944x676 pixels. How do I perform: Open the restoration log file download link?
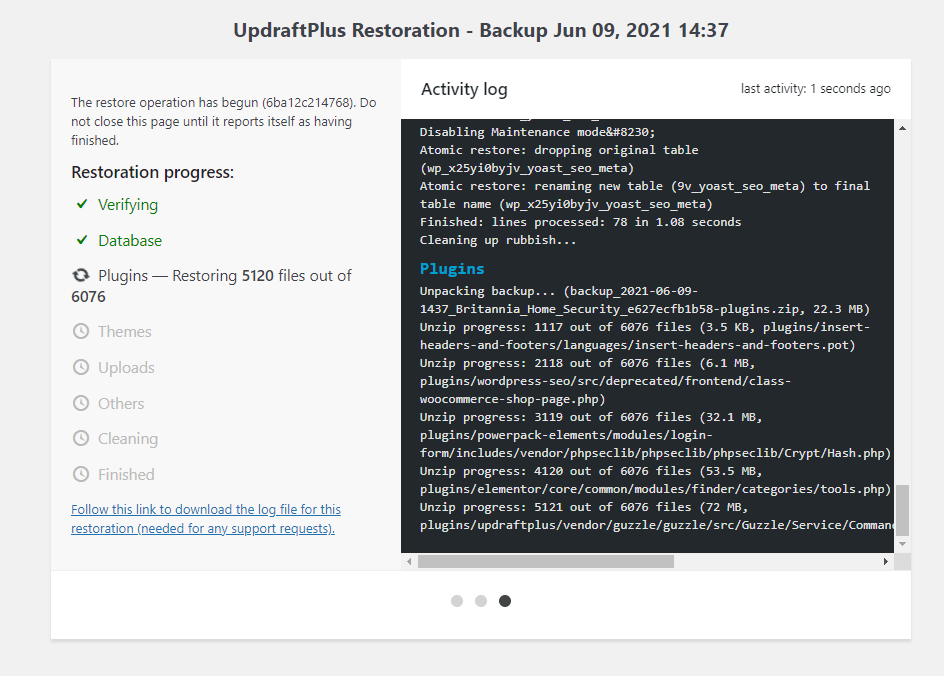point(206,519)
